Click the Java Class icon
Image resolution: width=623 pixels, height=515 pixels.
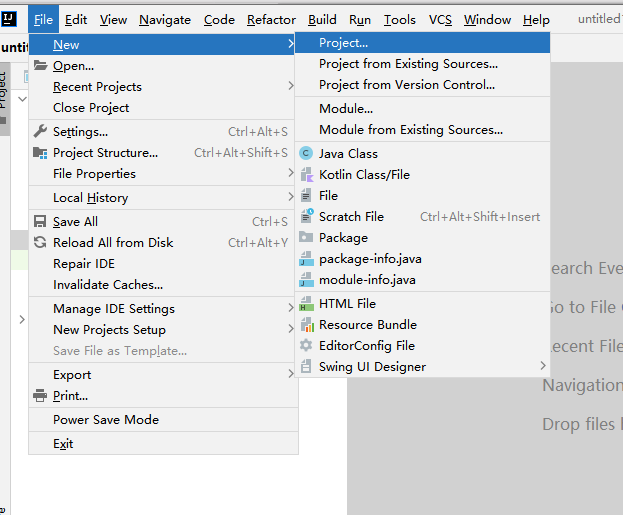point(306,154)
